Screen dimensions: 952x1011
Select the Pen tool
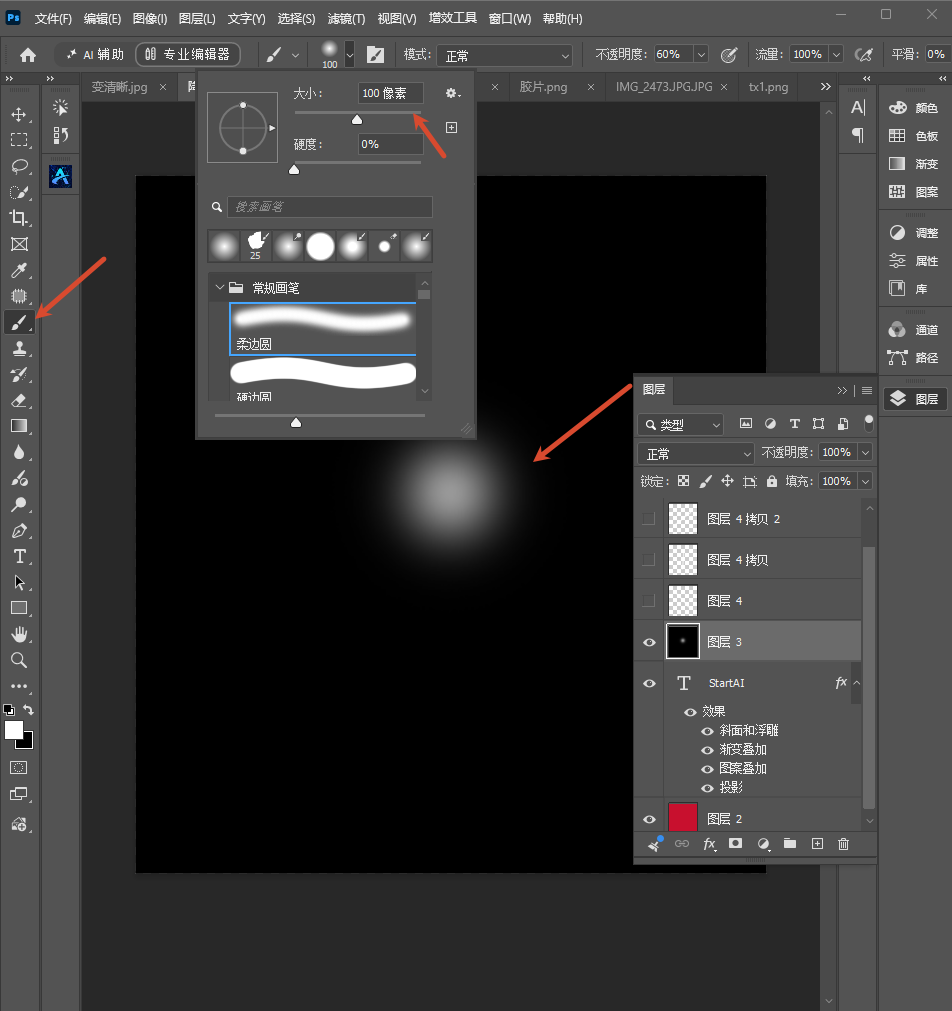coord(19,531)
